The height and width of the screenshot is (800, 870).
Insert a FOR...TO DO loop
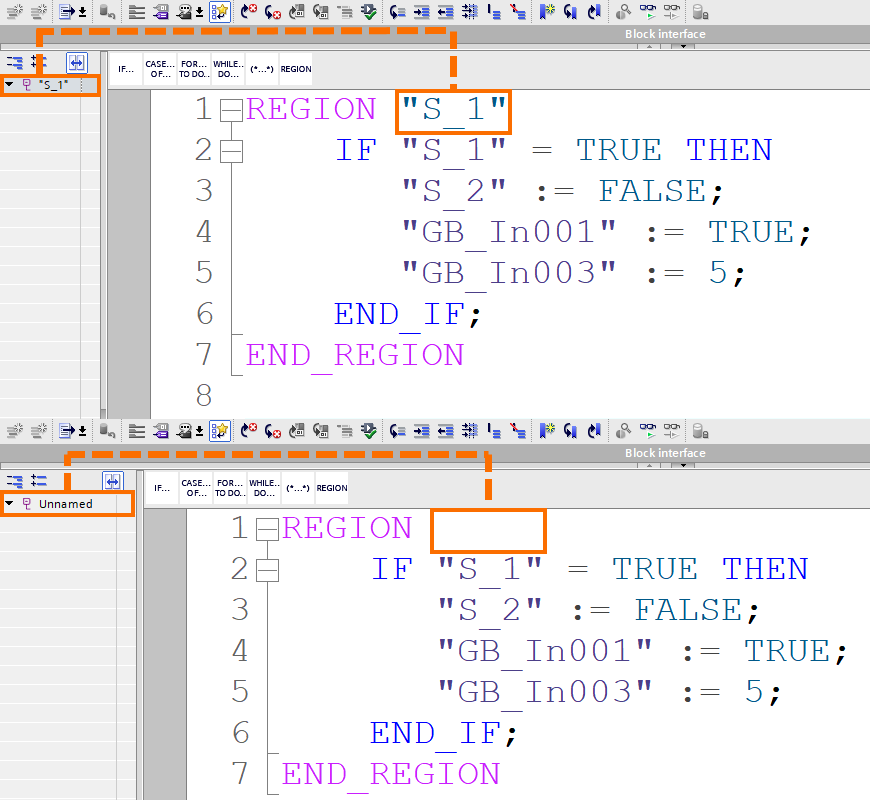tap(193, 68)
